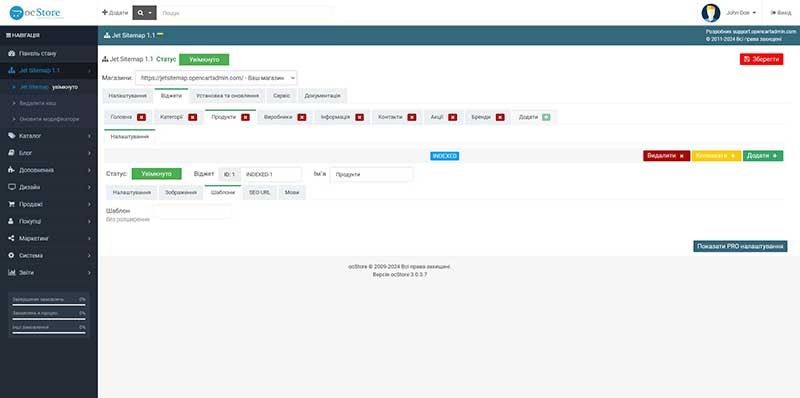Screen dimensions: 800x398
Task: Open the search magnifier dropdown button
Action: pyautogui.click(x=144, y=13)
